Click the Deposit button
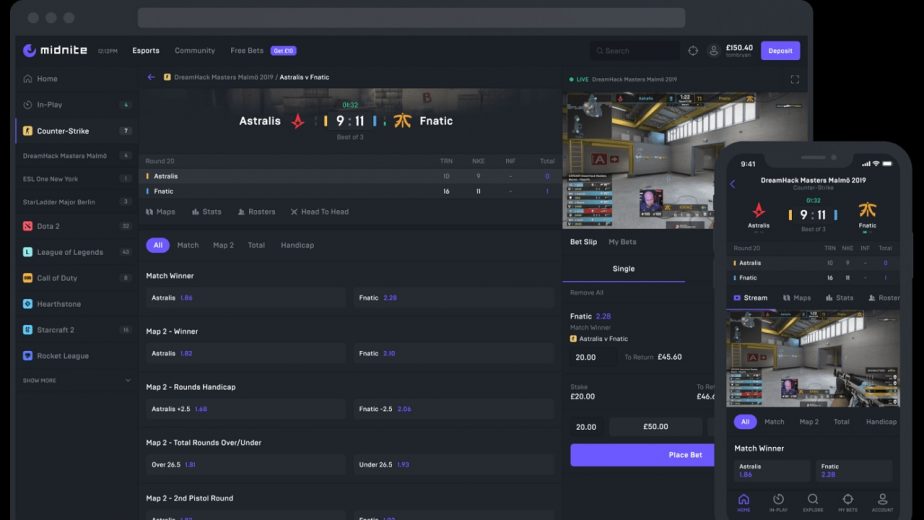Screen dimensions: 924x520 coord(780,51)
